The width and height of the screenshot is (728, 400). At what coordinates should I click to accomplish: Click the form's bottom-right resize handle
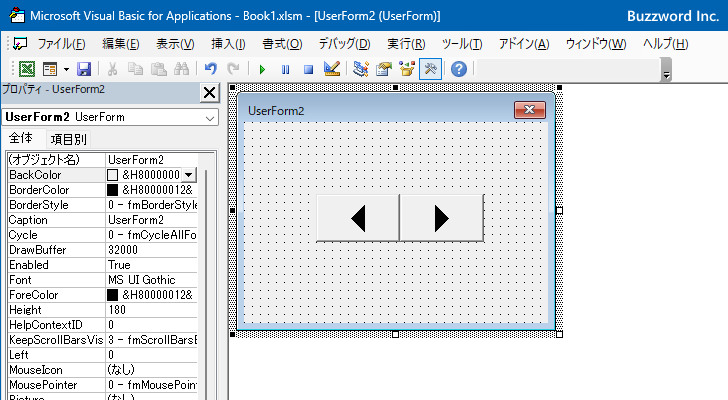coord(559,334)
